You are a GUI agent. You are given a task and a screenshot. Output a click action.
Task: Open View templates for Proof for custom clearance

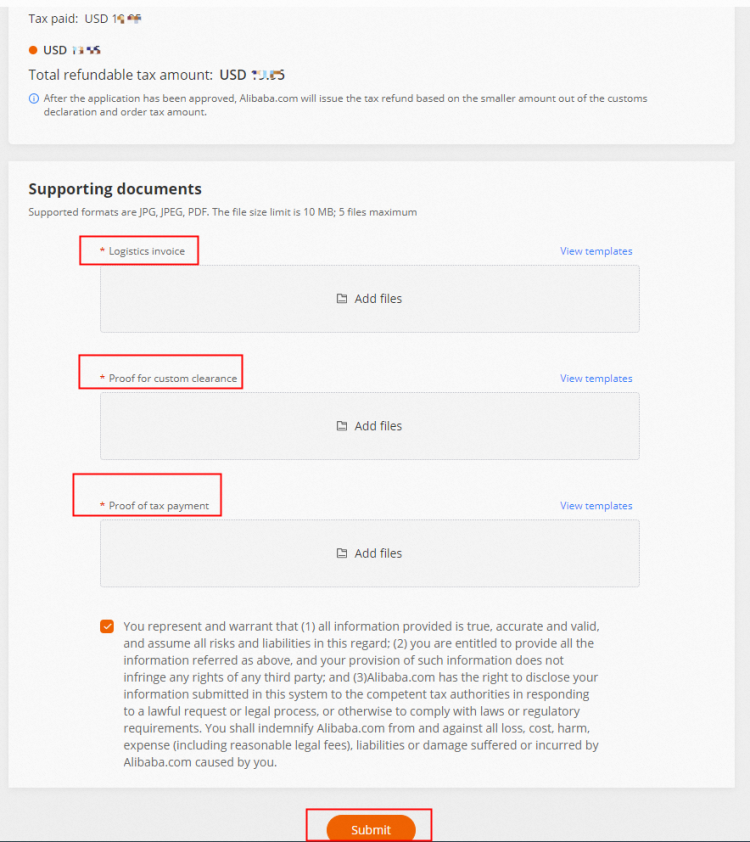point(596,378)
